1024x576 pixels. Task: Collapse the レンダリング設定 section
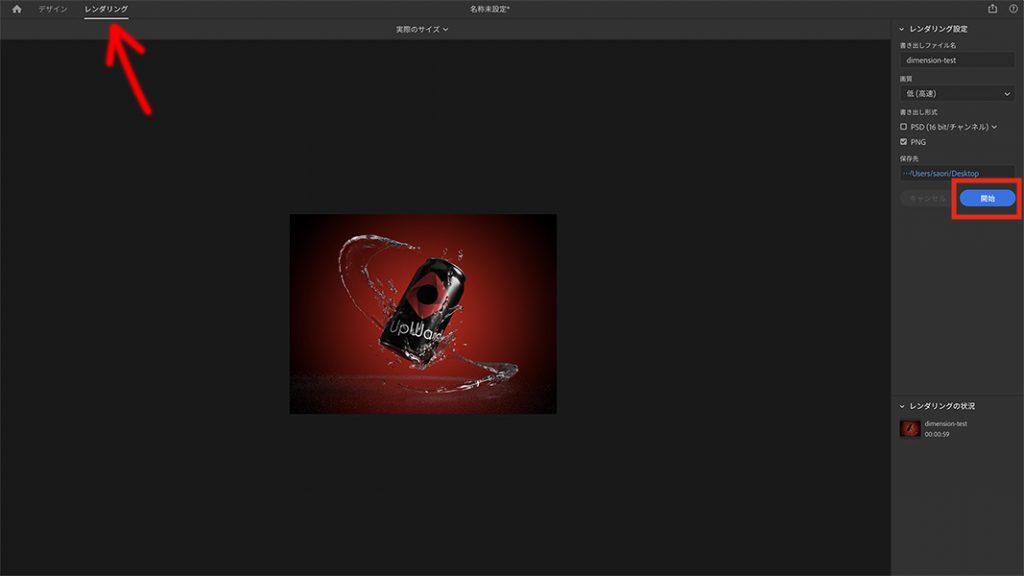tap(901, 29)
